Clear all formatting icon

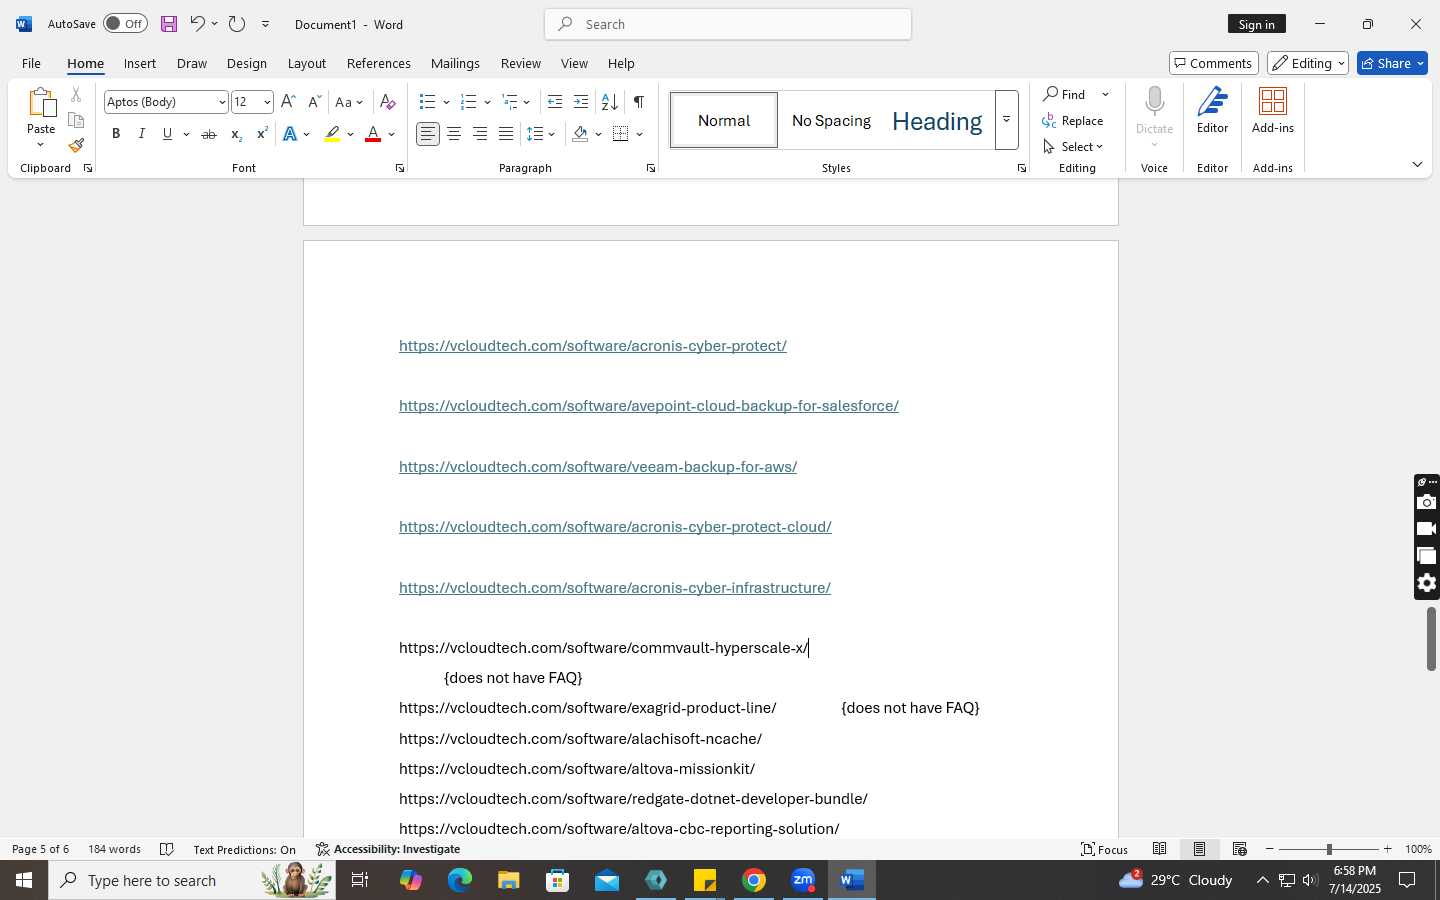[x=388, y=102]
